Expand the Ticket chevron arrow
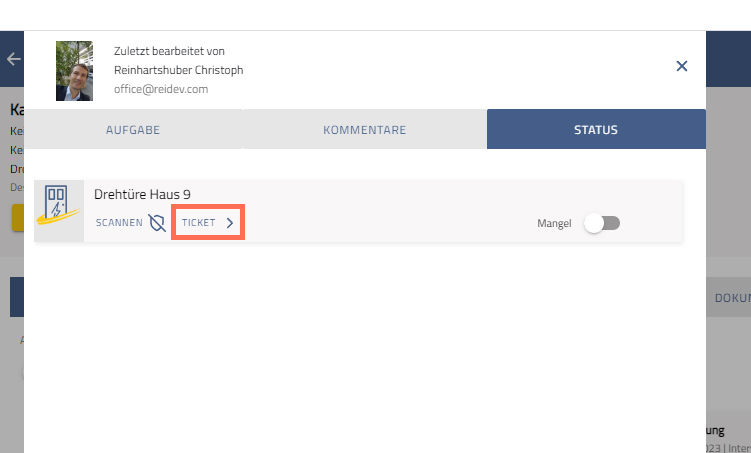751x453 pixels. [x=230, y=223]
